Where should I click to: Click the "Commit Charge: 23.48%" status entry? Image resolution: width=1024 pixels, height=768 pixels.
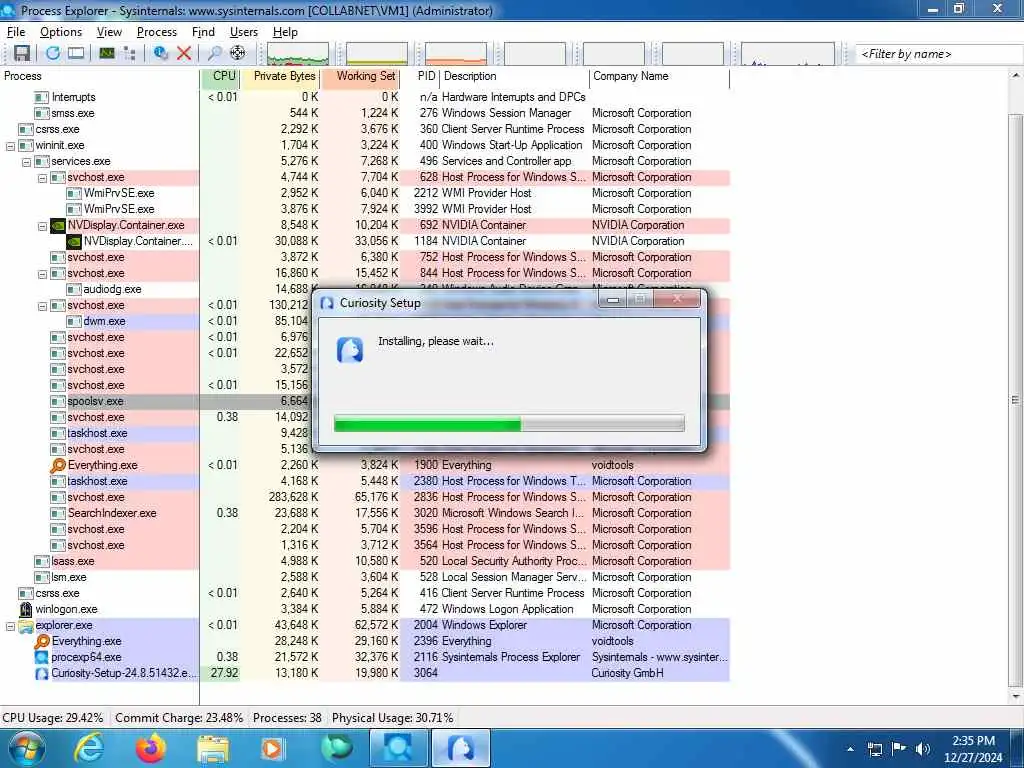coord(179,718)
